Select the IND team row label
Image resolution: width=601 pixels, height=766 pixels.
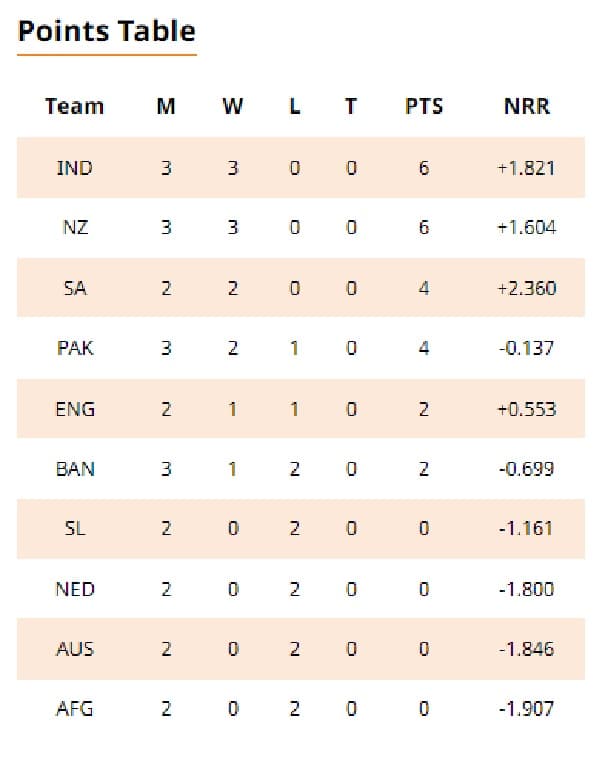click(x=74, y=168)
